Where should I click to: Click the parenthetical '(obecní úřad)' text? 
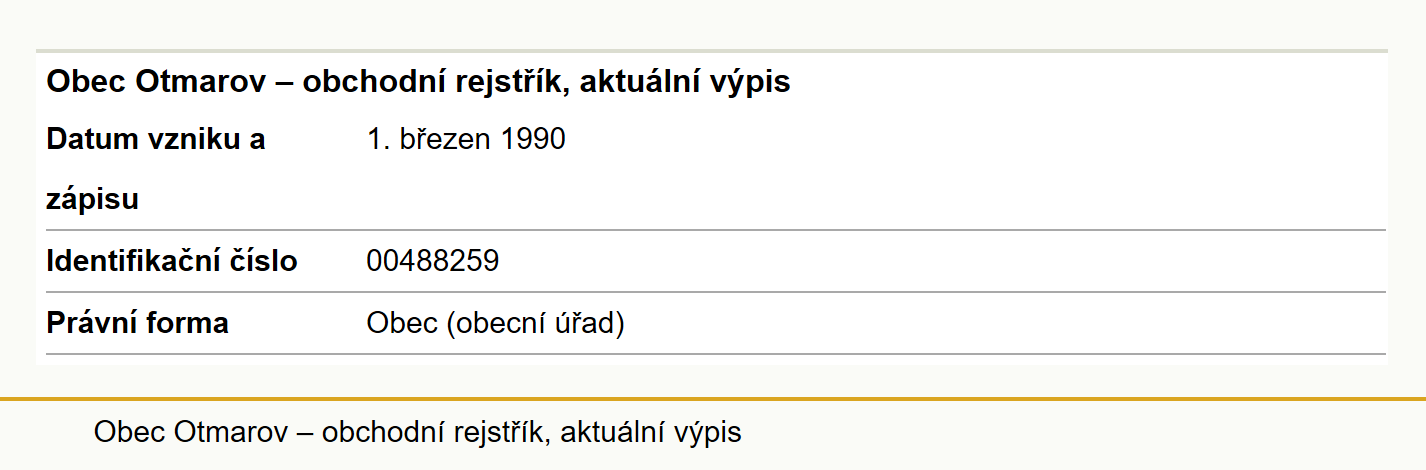(x=535, y=324)
